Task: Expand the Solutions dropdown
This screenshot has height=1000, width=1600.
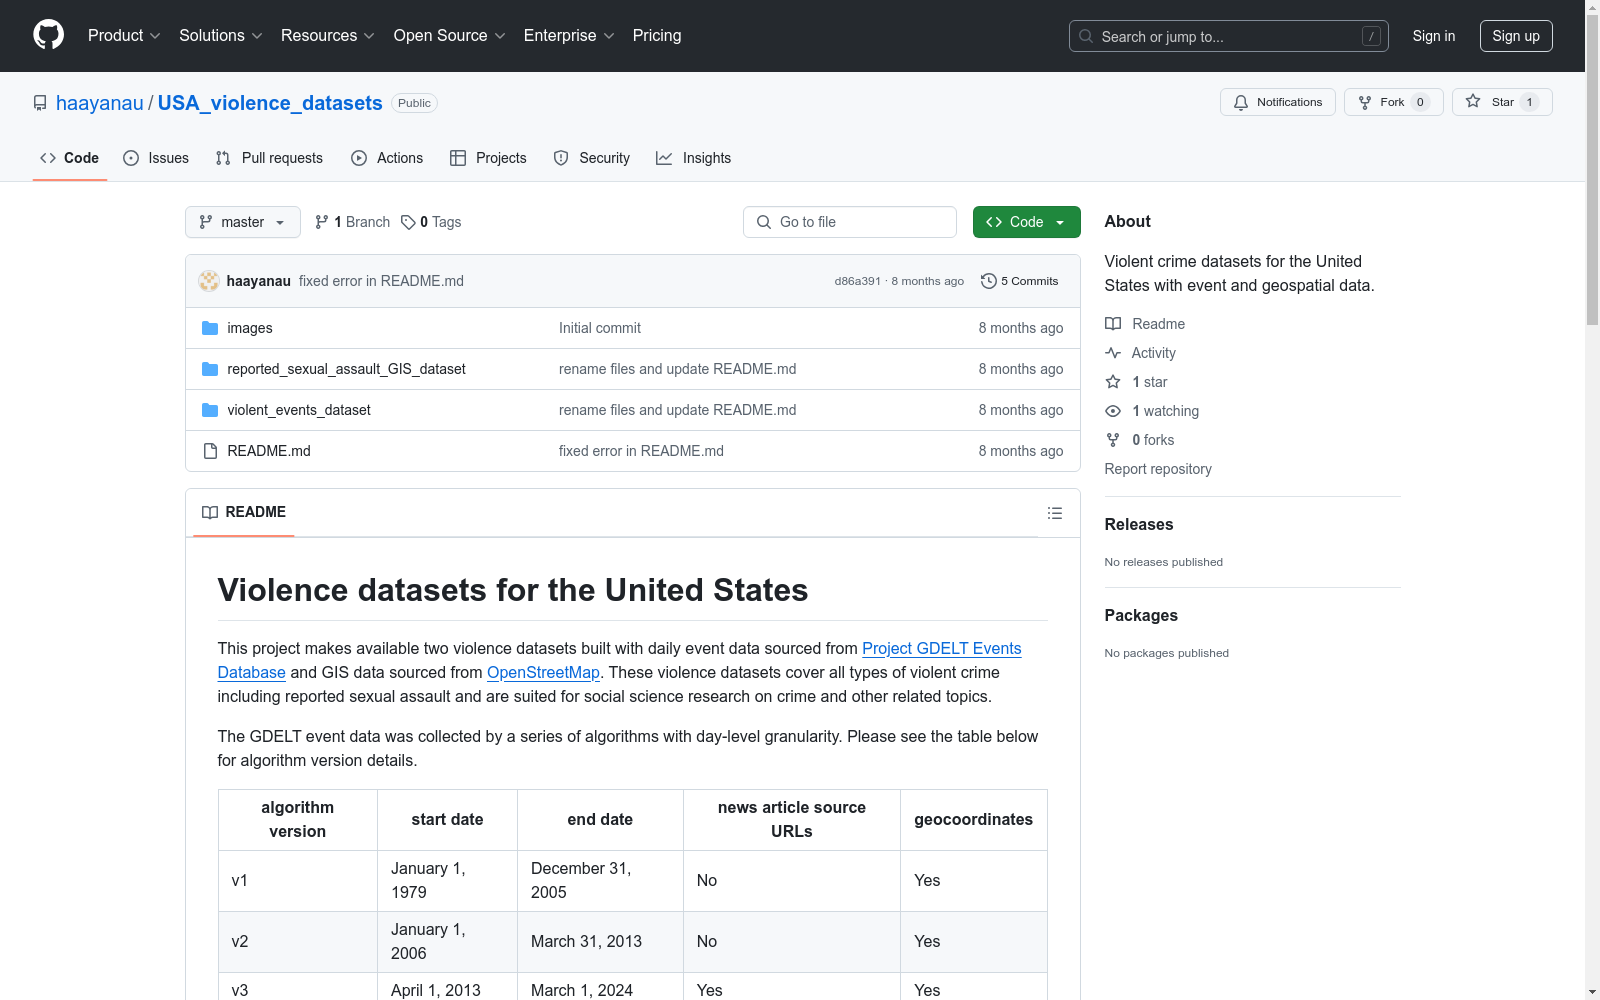Action: point(221,36)
